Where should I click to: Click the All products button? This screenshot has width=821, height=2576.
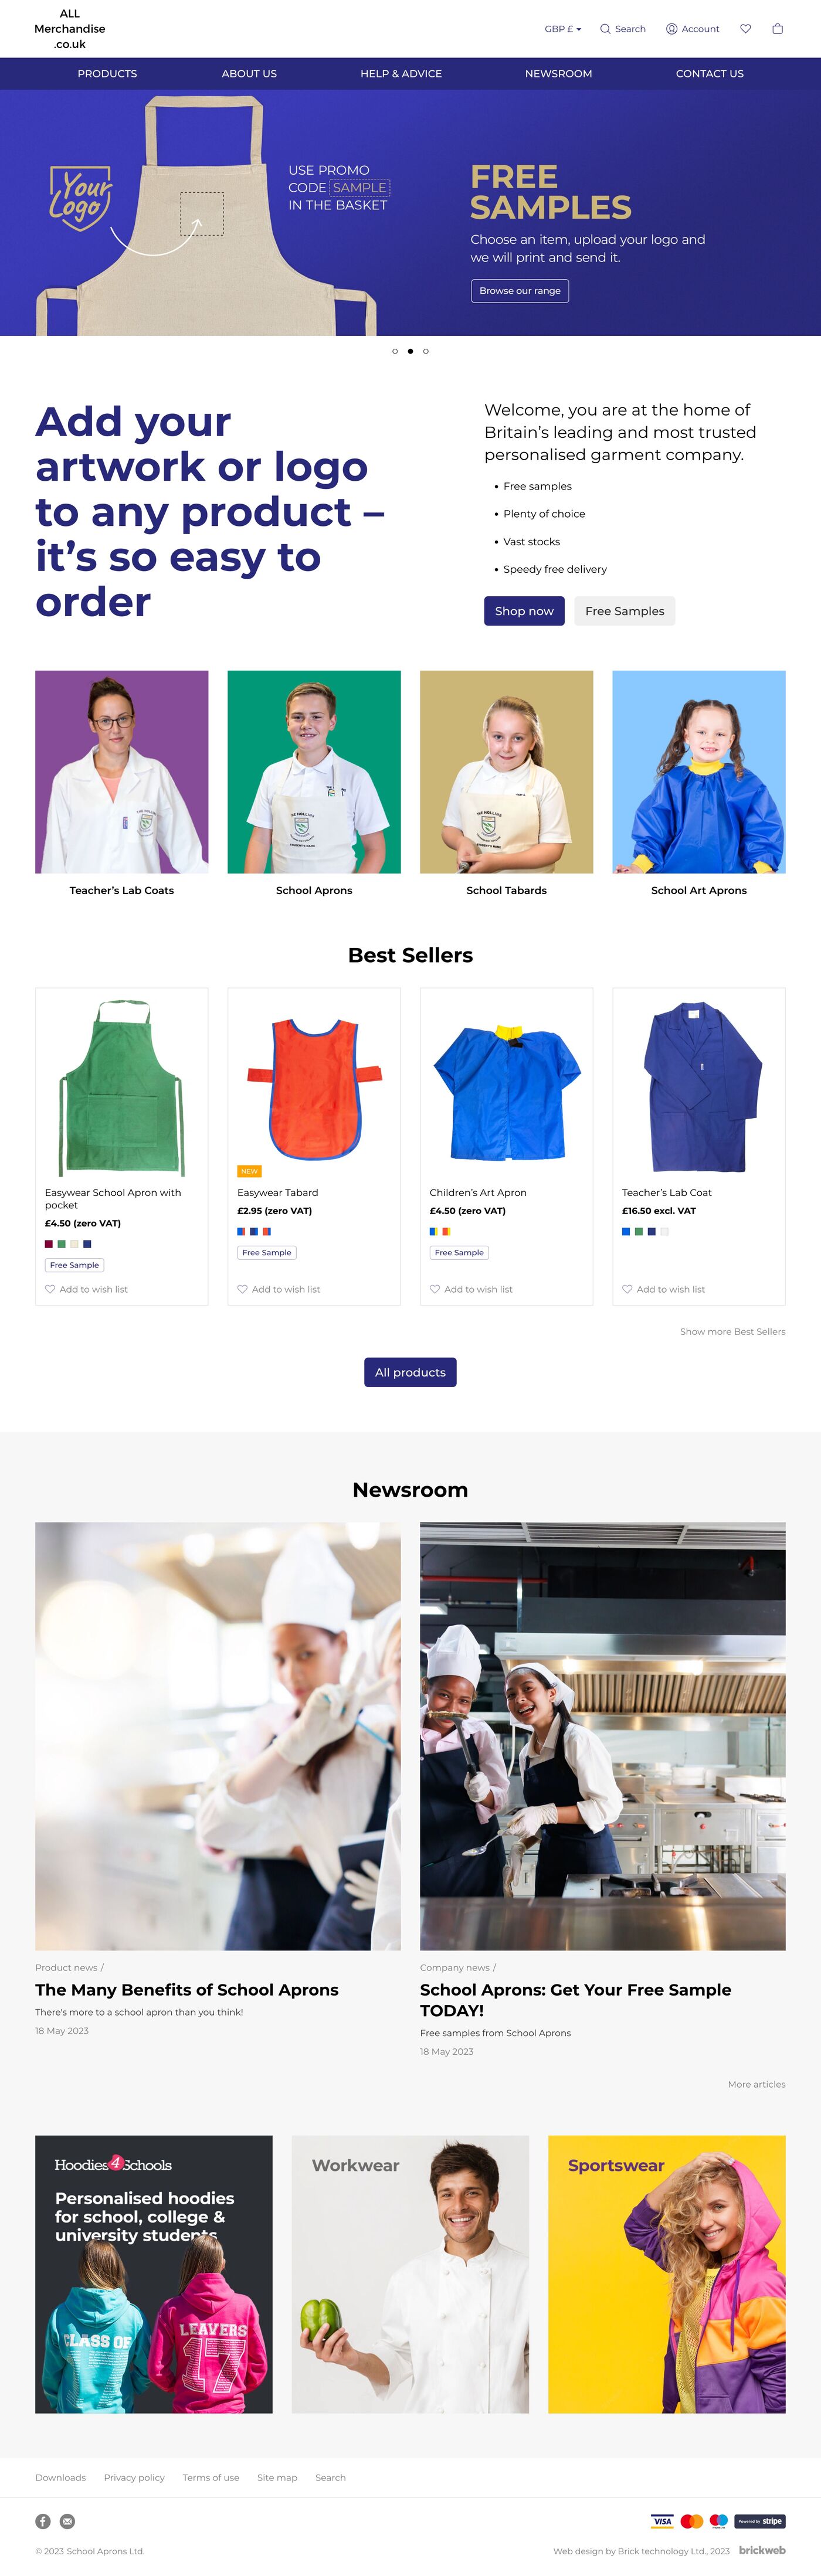410,1372
